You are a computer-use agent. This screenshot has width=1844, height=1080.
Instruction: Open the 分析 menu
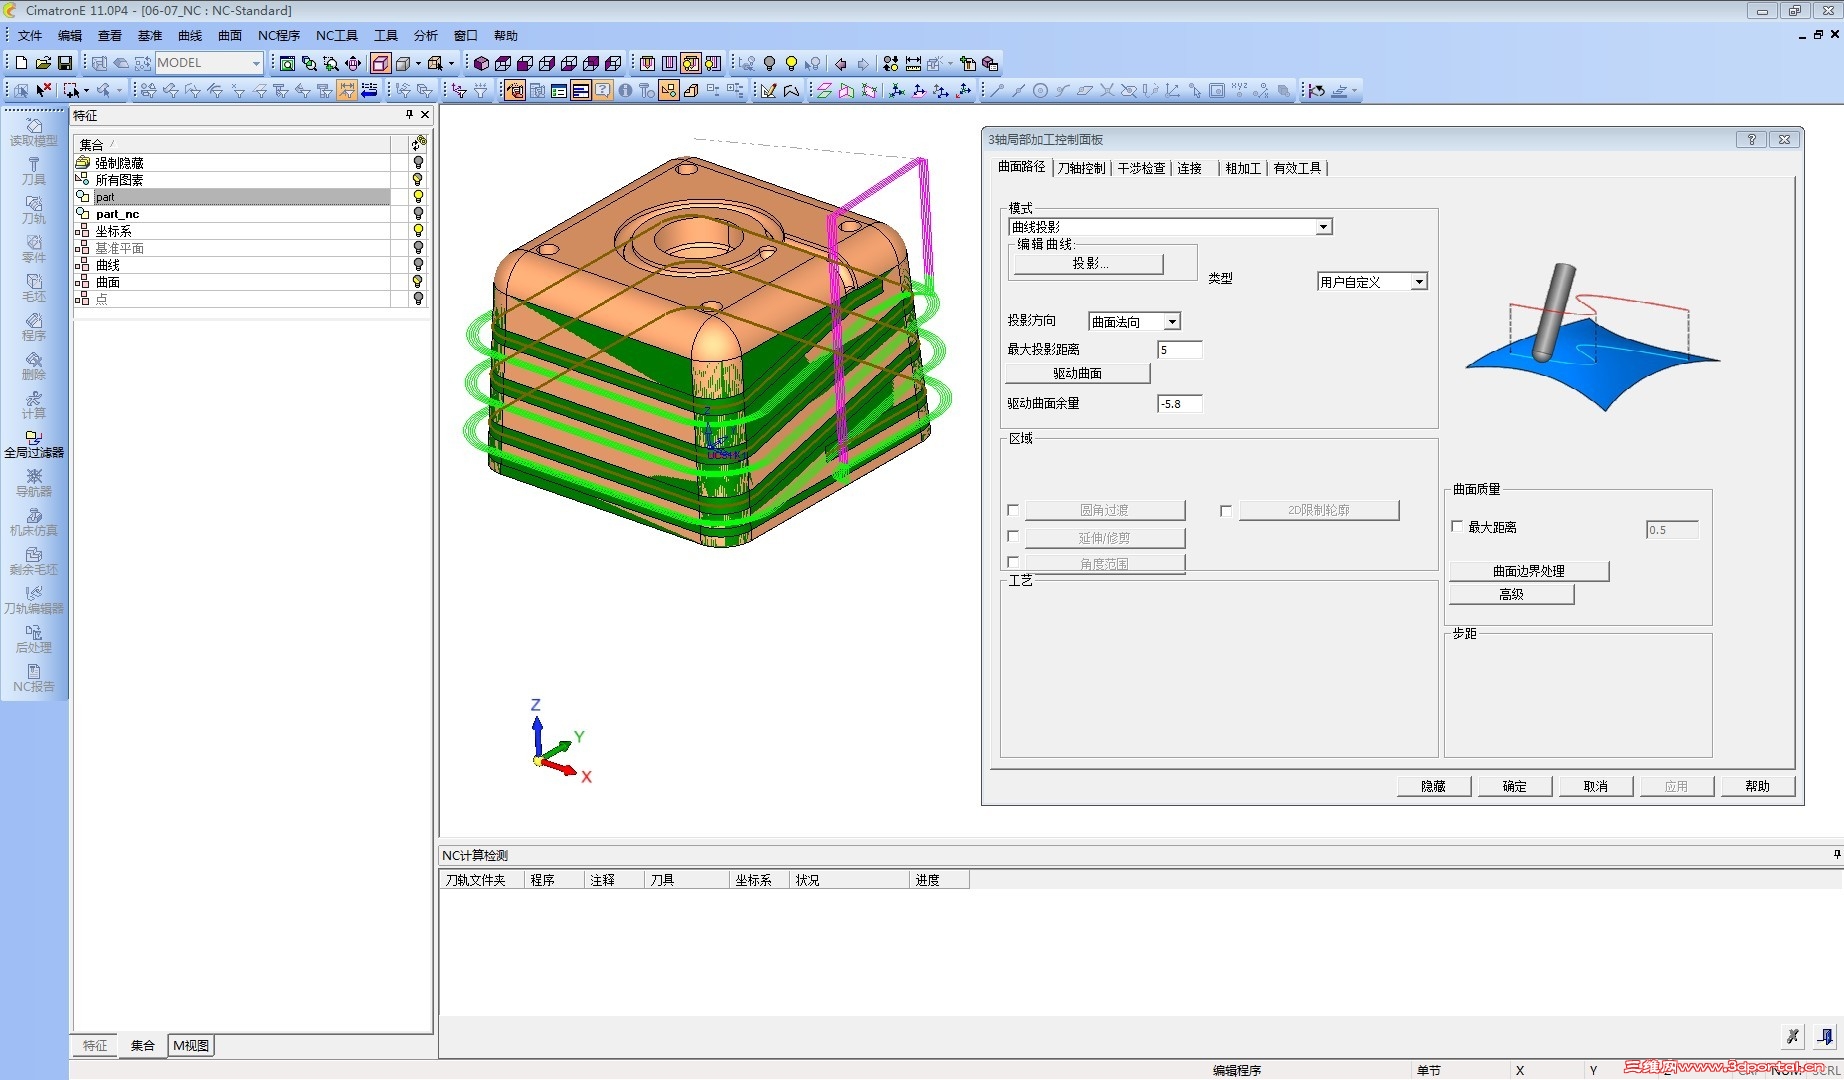(426, 36)
